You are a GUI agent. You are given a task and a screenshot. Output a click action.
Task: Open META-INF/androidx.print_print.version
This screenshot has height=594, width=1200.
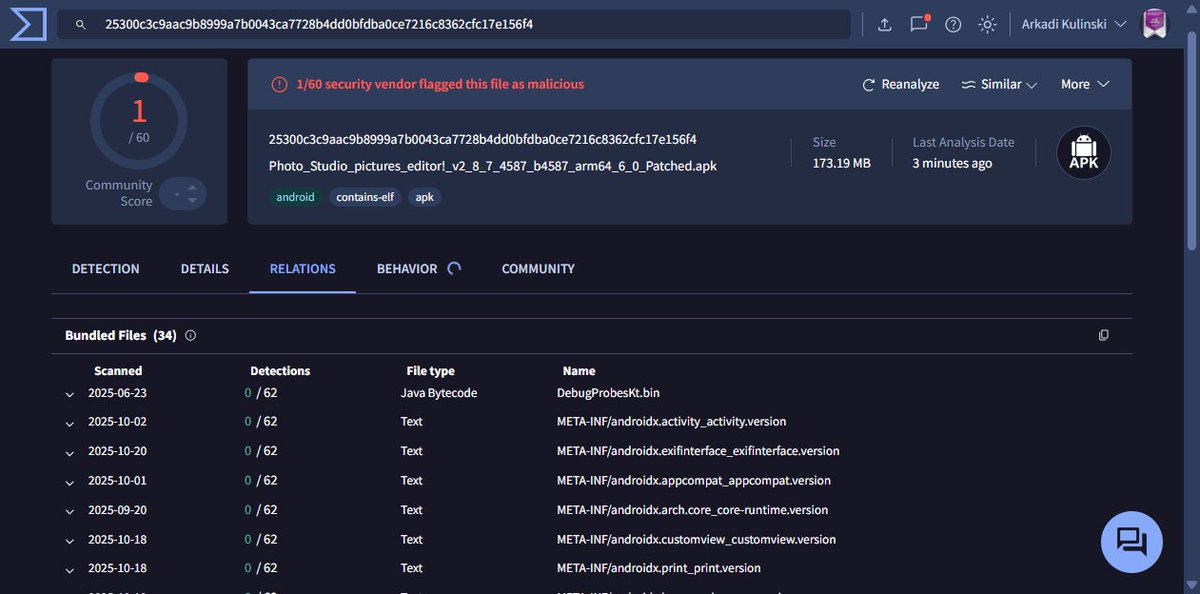(659, 568)
